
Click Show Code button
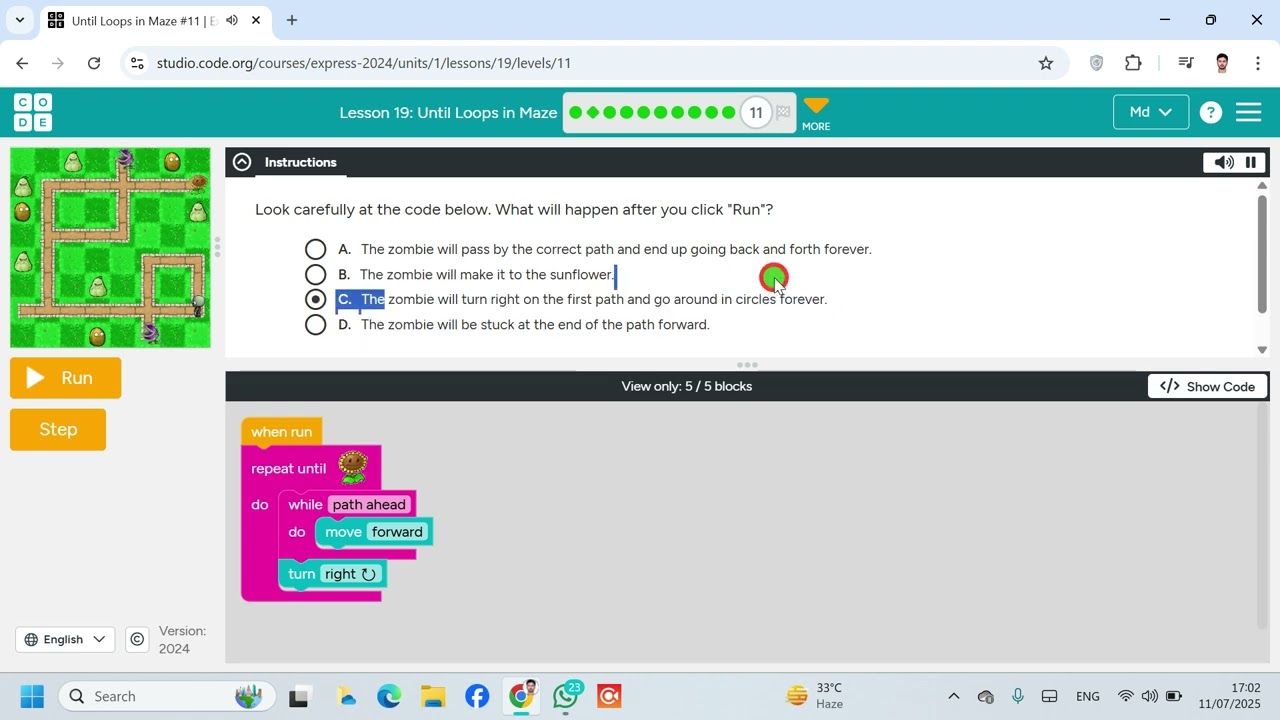(1208, 386)
